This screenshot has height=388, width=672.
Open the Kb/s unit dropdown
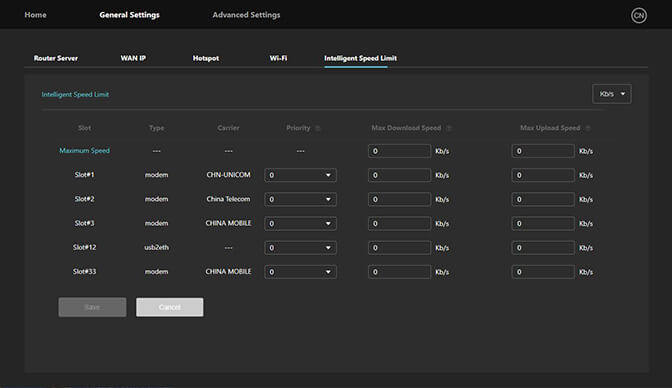[612, 94]
